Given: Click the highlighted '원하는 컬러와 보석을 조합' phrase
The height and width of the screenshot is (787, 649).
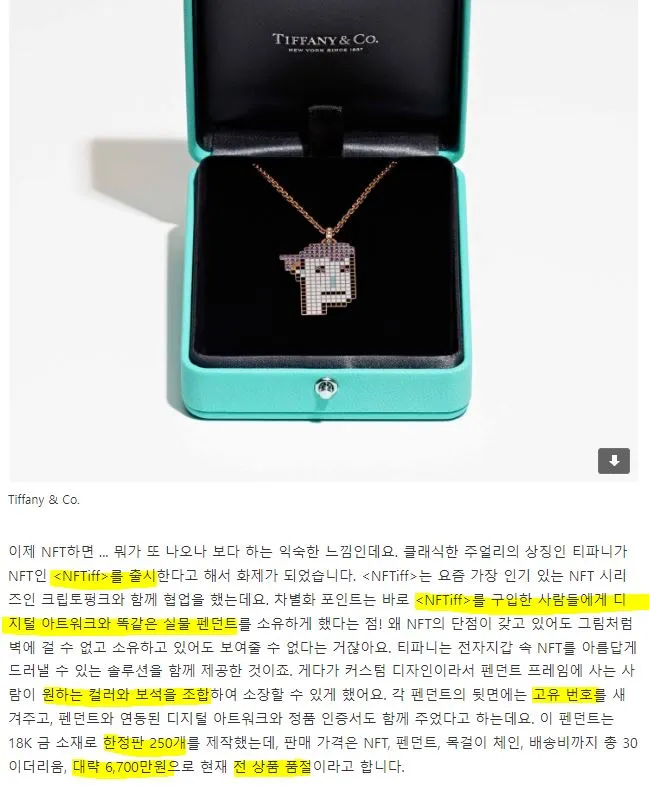Looking at the screenshot, I should (126, 695).
